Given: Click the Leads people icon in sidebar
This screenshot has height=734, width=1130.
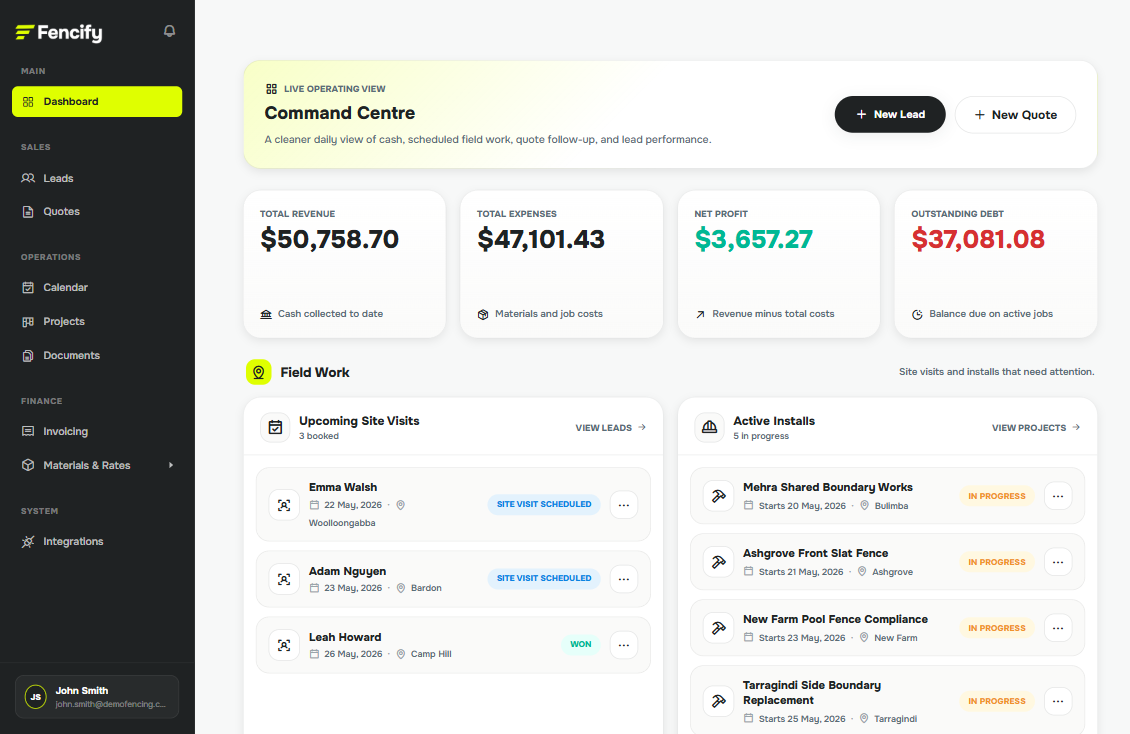Looking at the screenshot, I should click(x=28, y=178).
